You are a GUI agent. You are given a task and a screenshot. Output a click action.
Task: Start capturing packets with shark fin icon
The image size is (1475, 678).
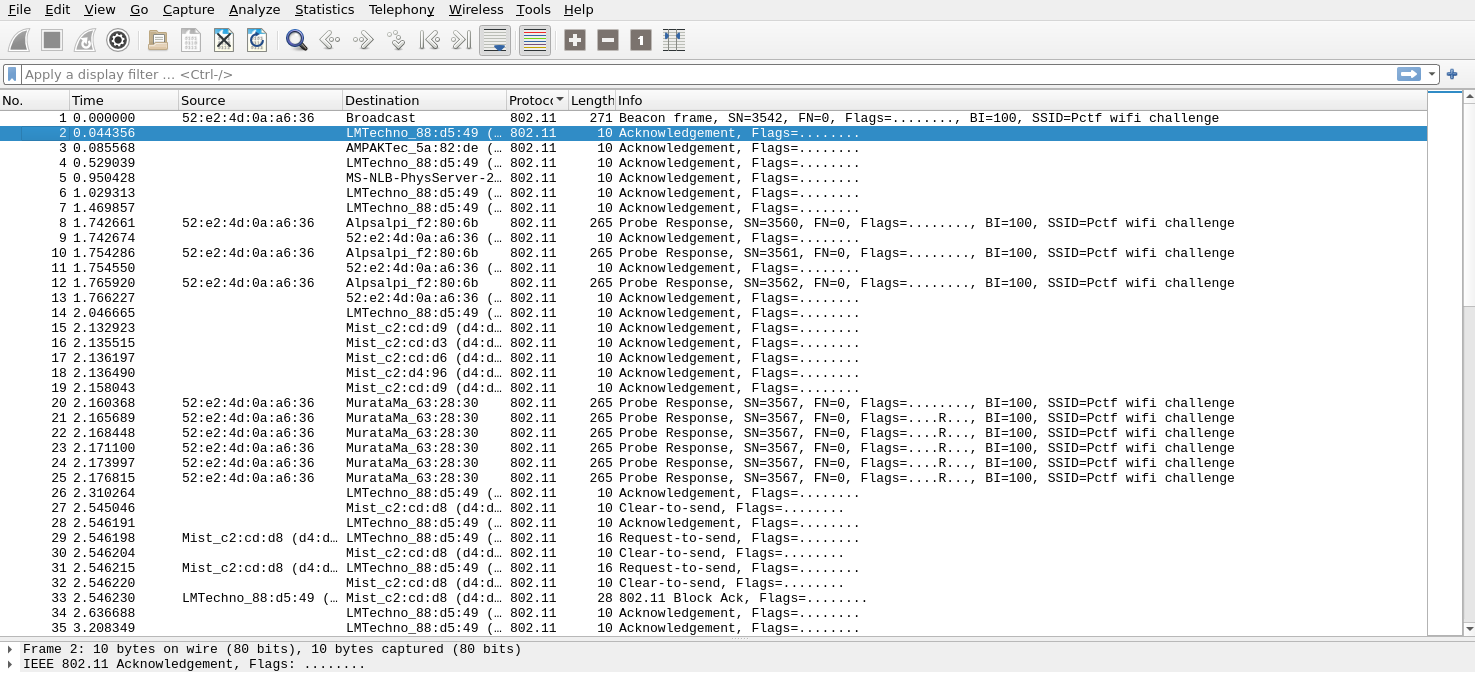(19, 40)
